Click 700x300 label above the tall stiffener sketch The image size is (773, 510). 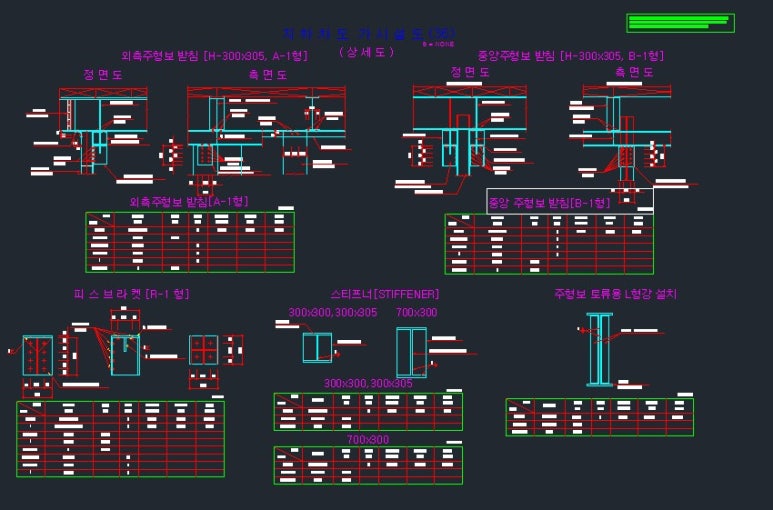tap(417, 312)
